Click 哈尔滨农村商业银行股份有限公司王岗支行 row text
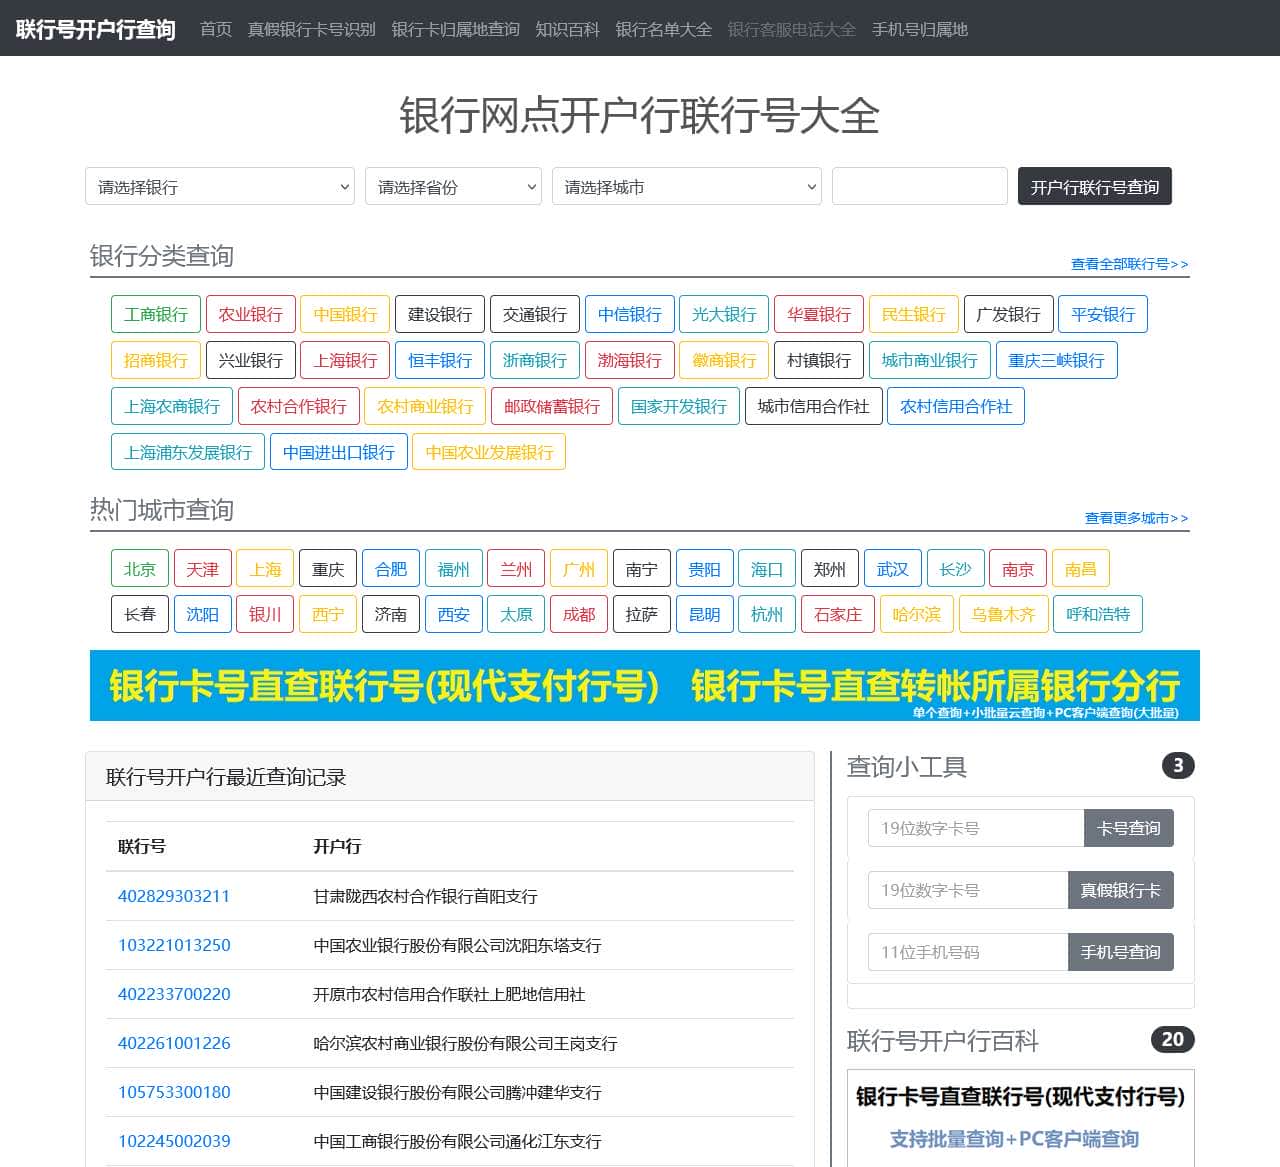Viewport: 1280px width, 1167px height. coord(465,1043)
